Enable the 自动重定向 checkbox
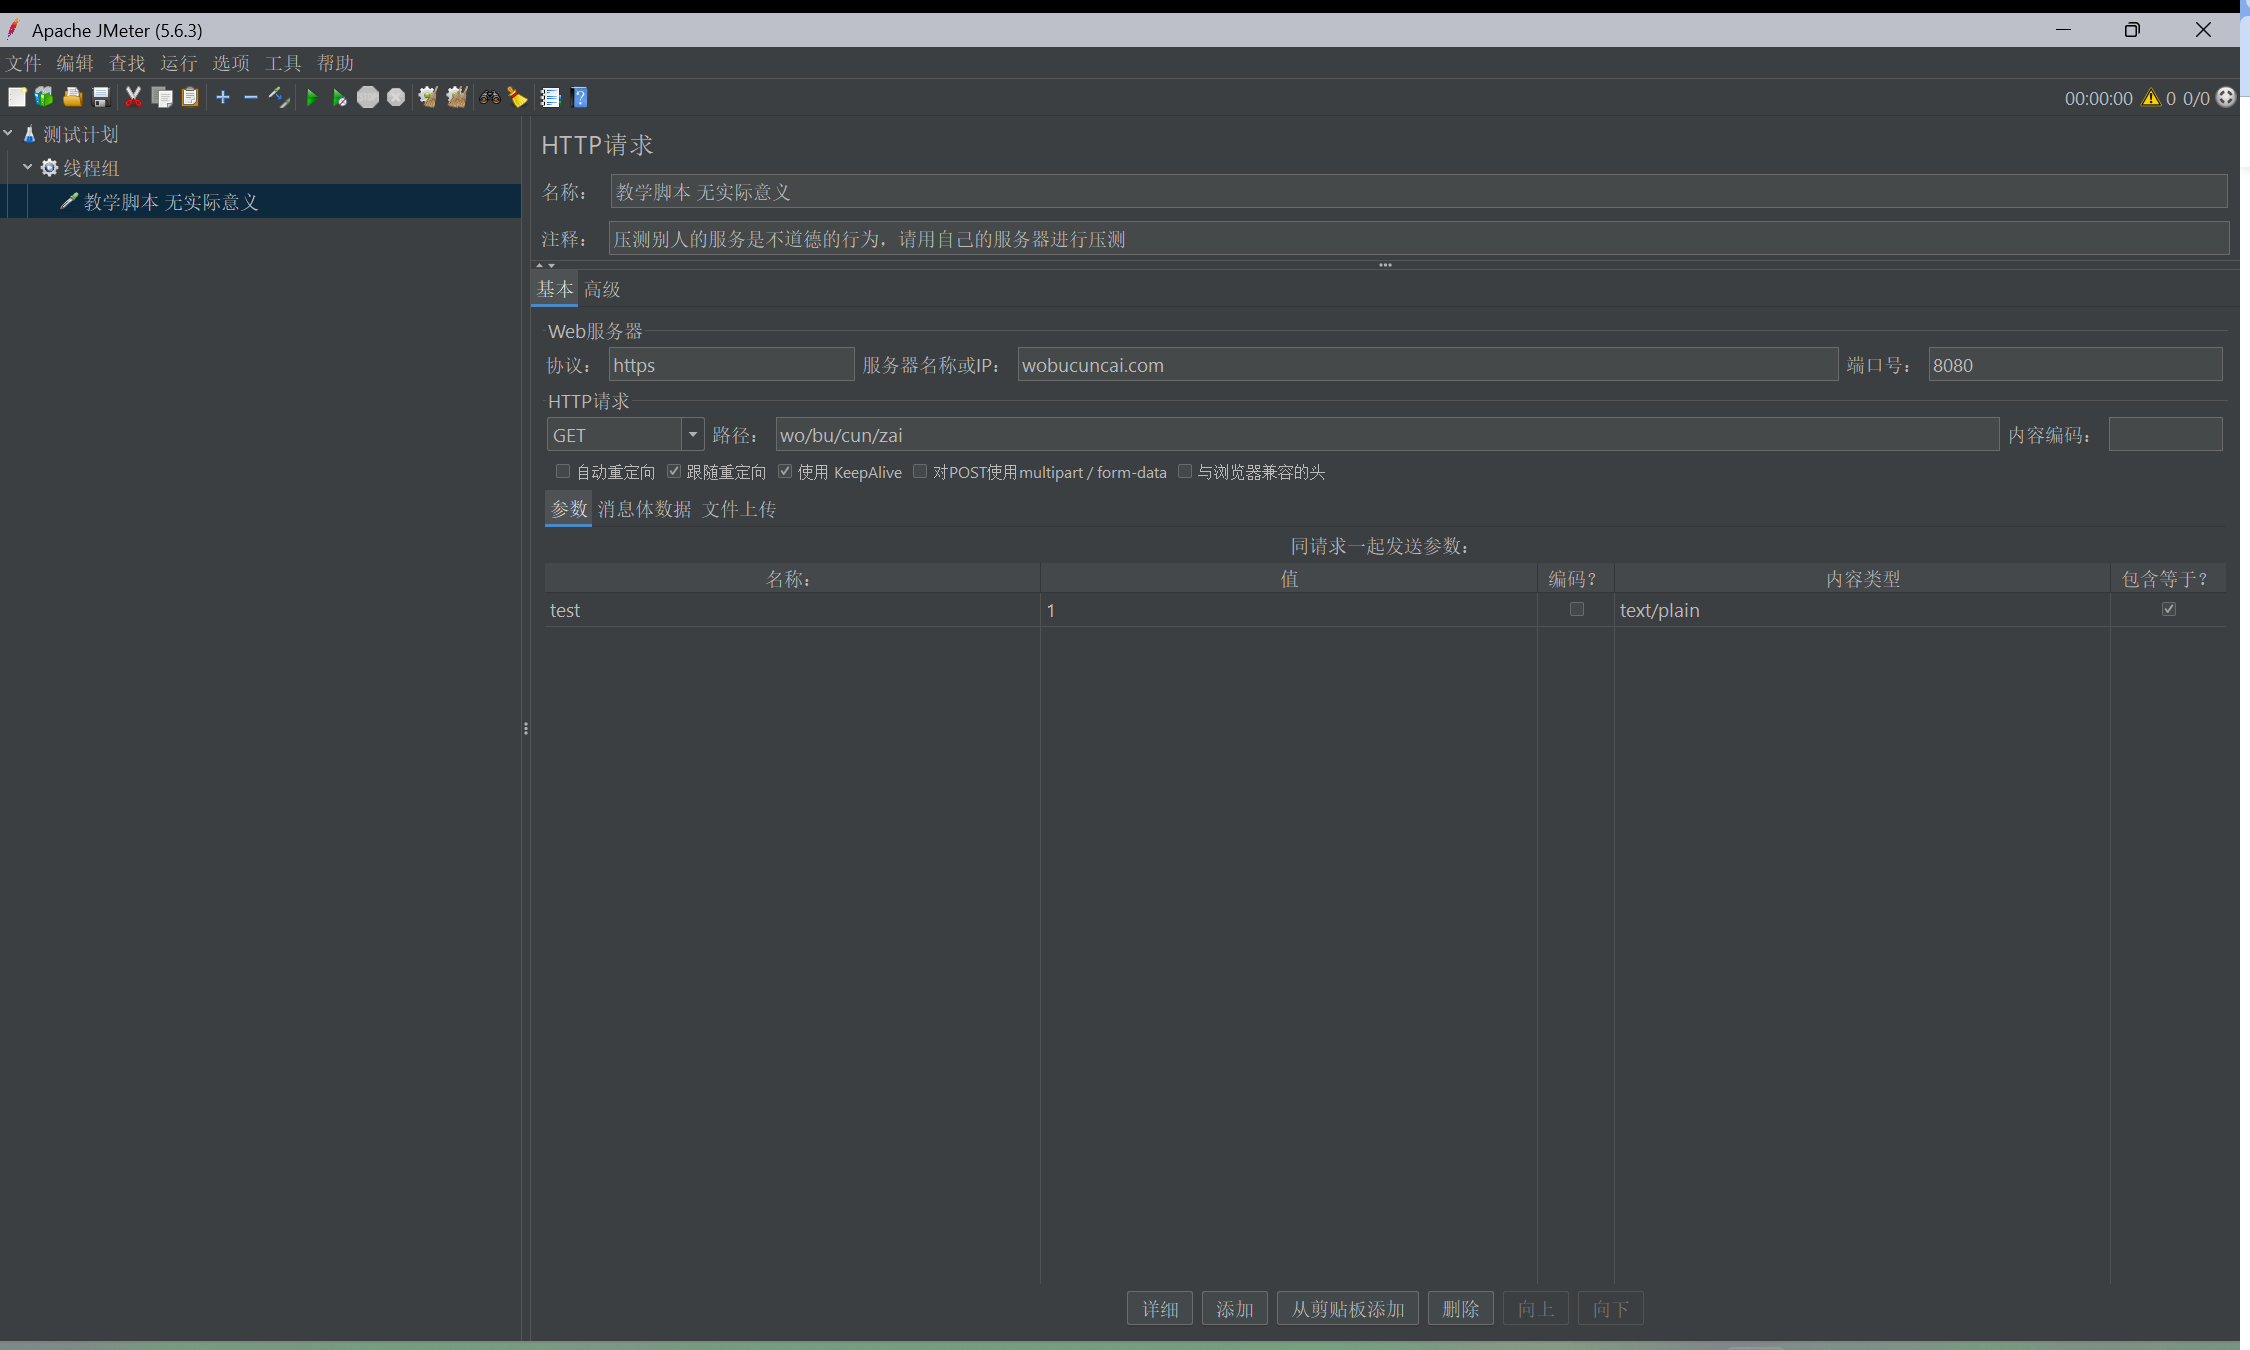Viewport: 2250px width, 1350px height. click(563, 471)
